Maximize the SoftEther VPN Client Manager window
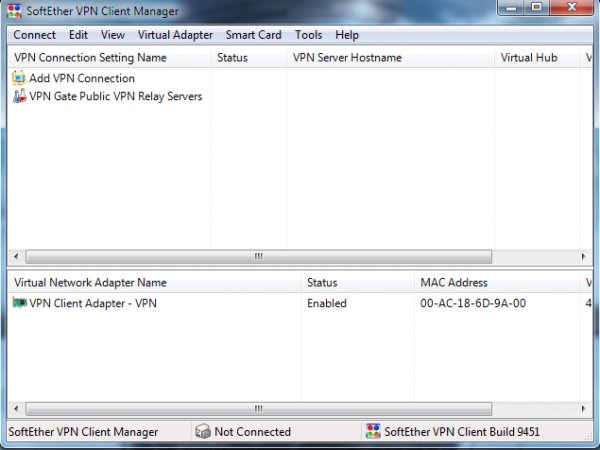Screen dimensions: 600x450 click(536, 7)
